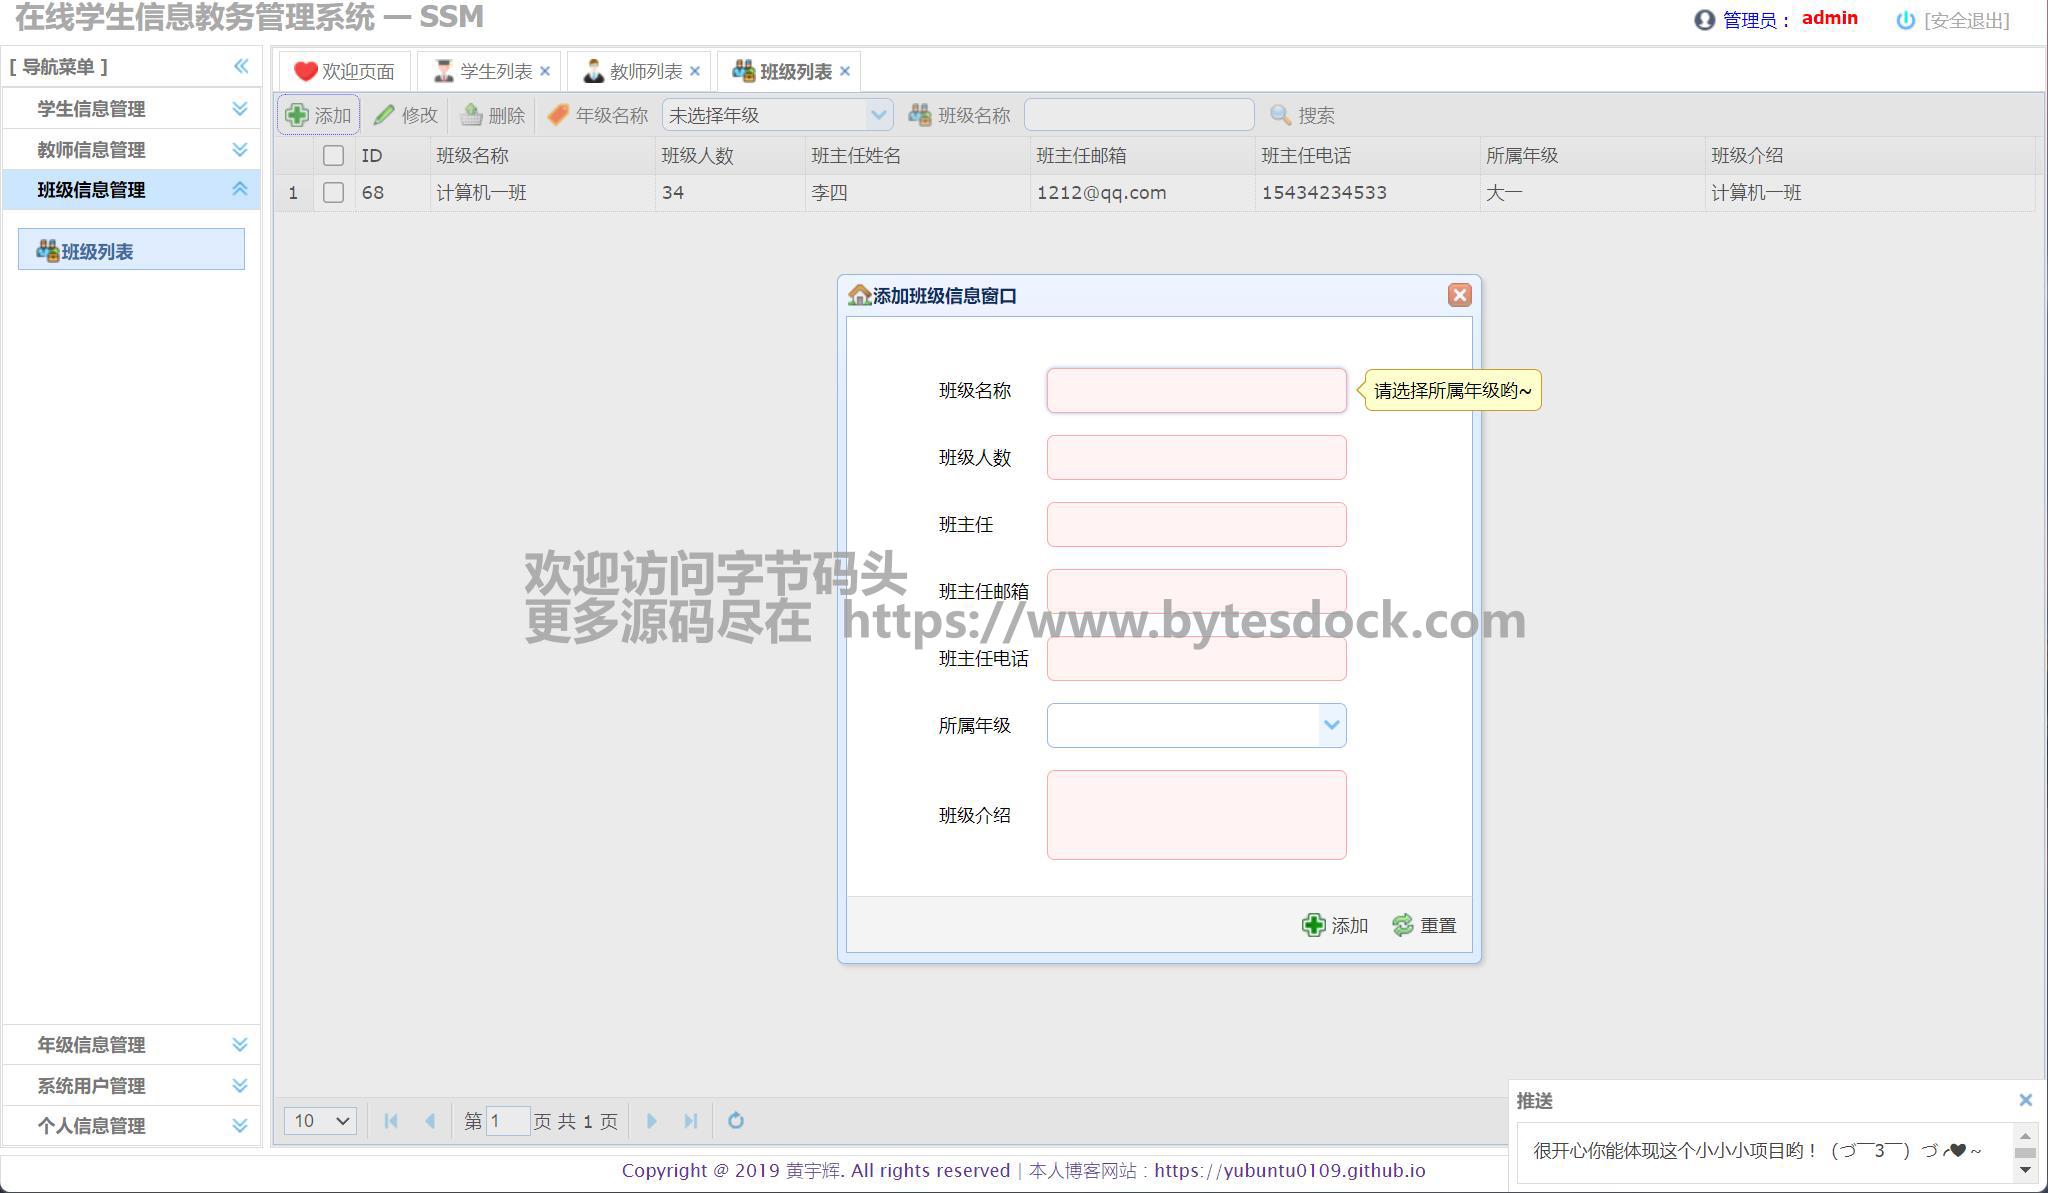The width and height of the screenshot is (2048, 1193).
Task: Tick the header select-all checkbox
Action: (x=333, y=155)
